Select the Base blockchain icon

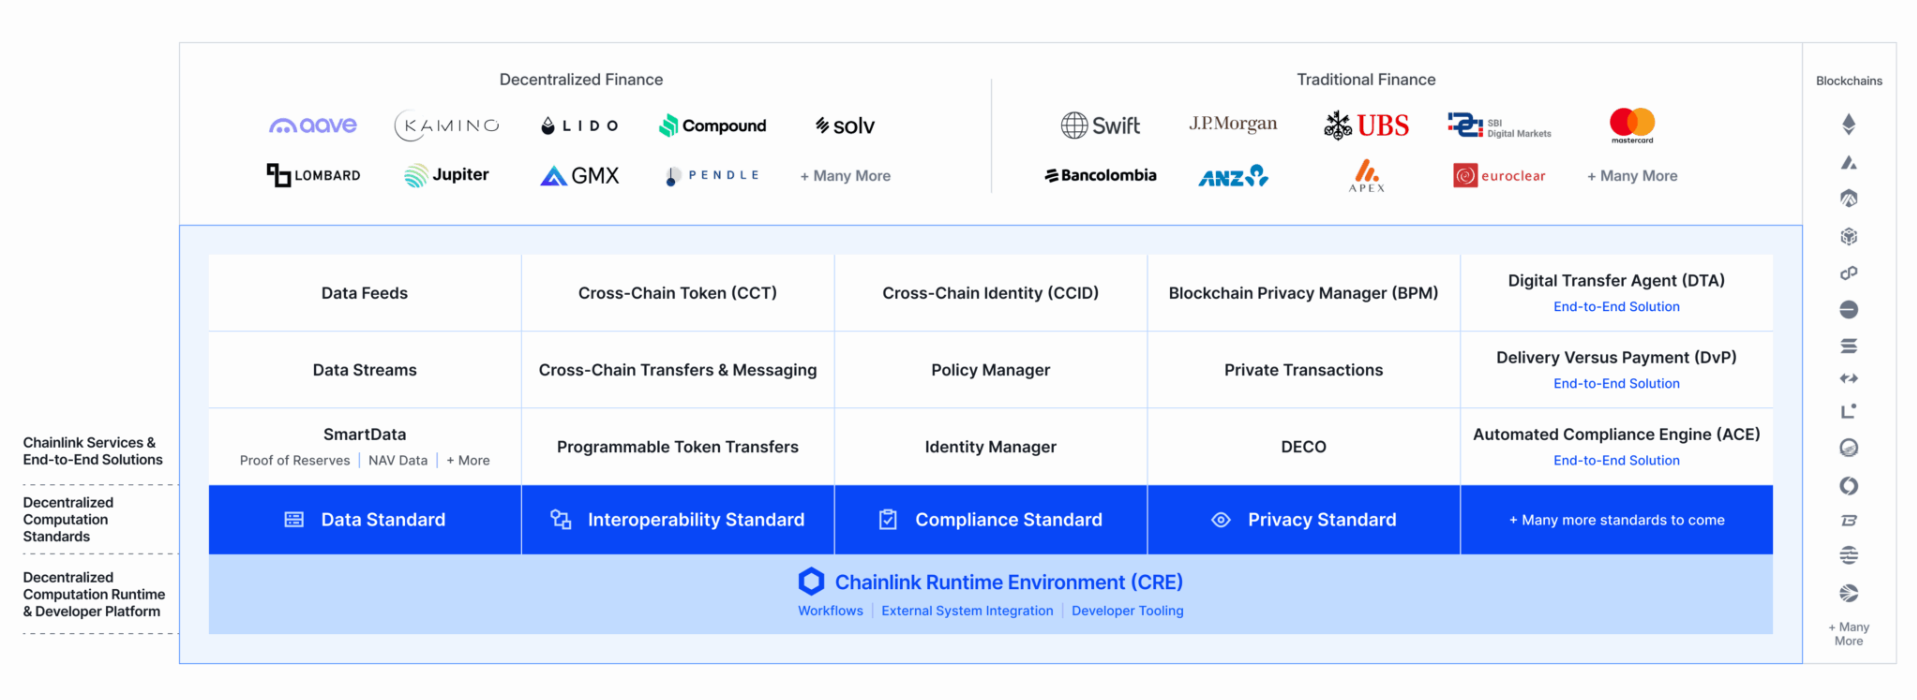pos(1849,310)
